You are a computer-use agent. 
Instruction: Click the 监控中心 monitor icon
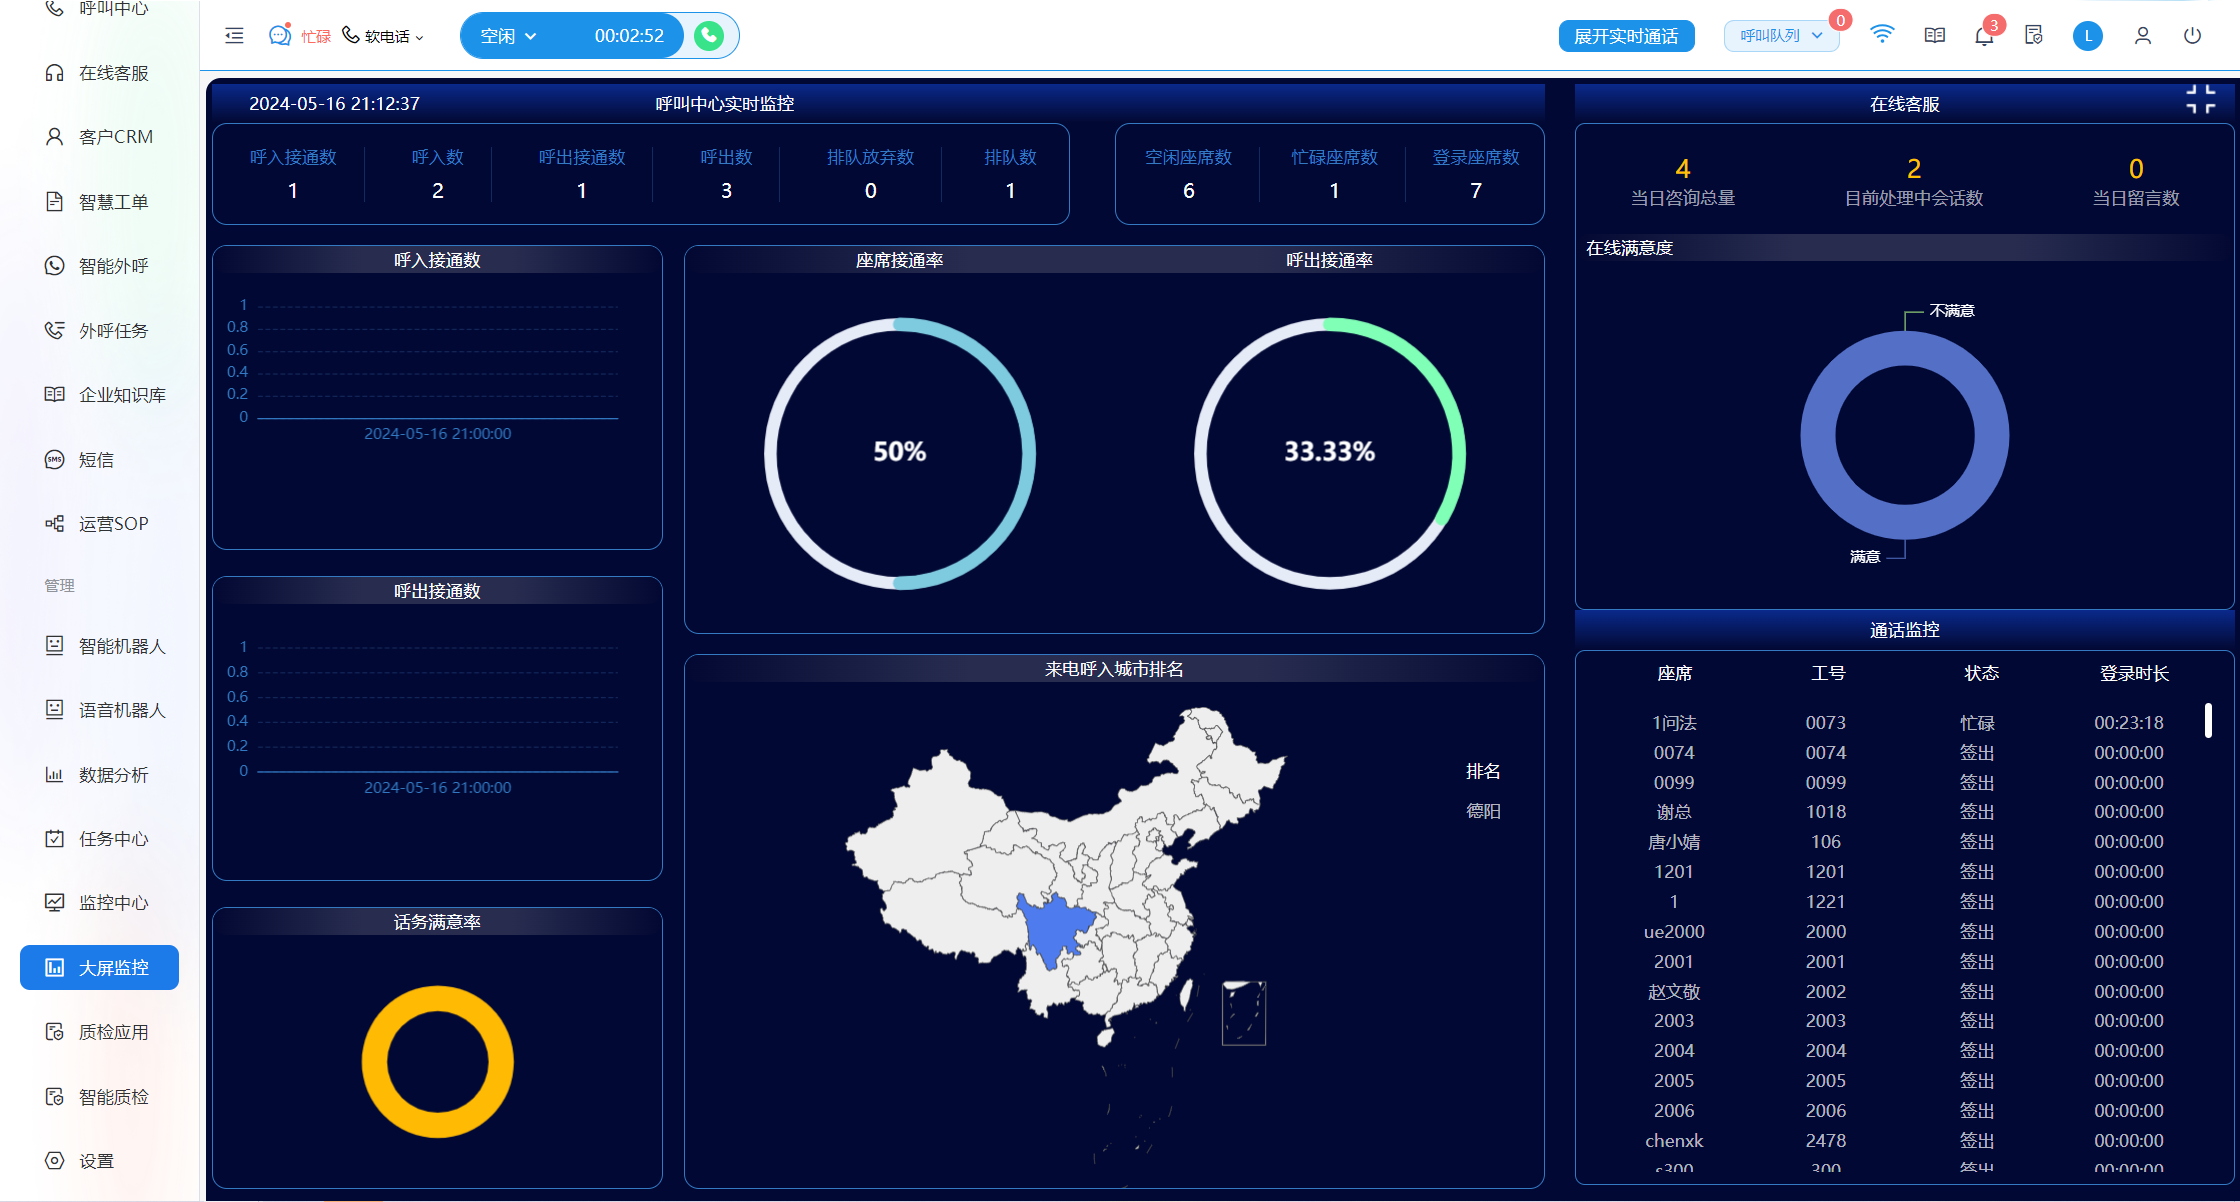click(x=54, y=903)
